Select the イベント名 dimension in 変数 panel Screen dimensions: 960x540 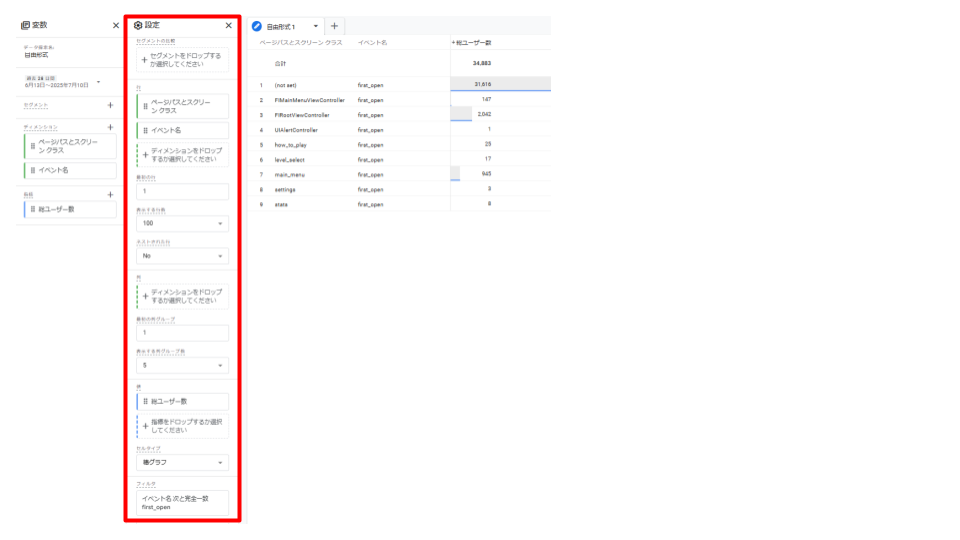(70, 170)
